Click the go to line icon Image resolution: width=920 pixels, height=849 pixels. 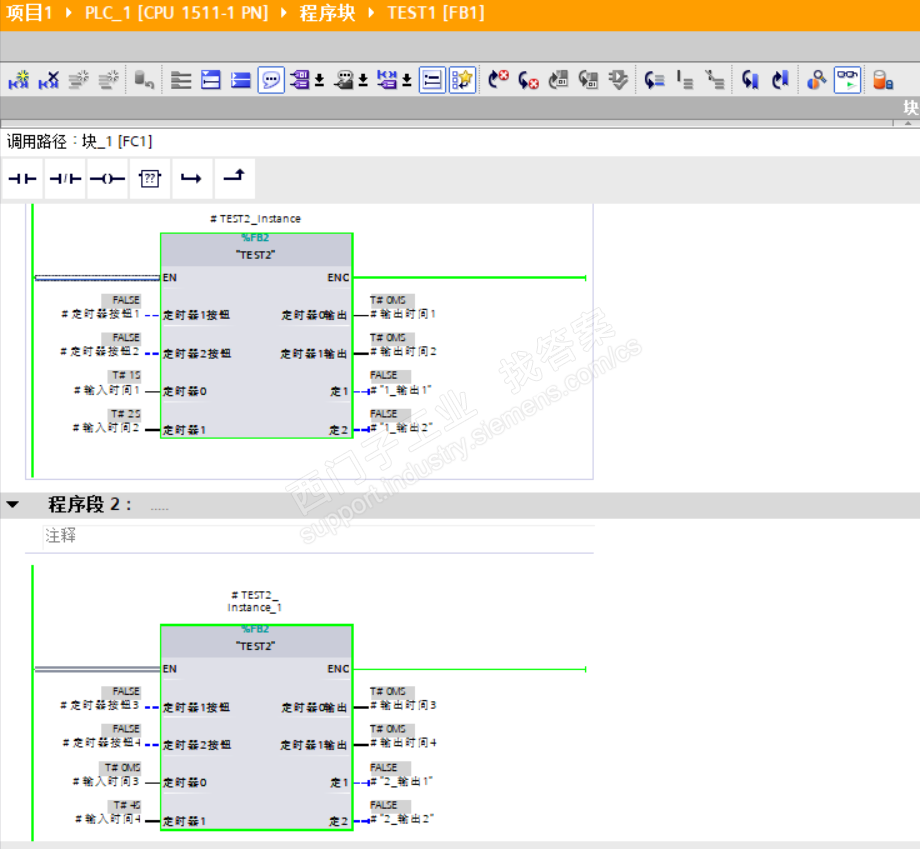tap(654, 80)
